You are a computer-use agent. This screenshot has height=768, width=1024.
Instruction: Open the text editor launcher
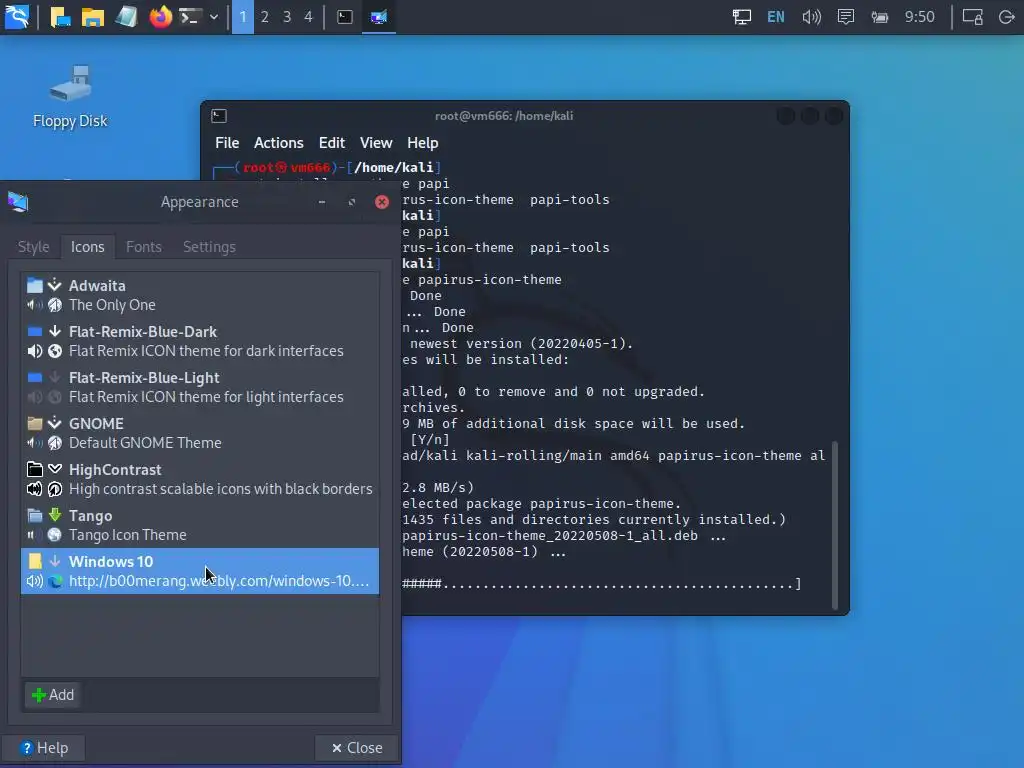coord(126,17)
